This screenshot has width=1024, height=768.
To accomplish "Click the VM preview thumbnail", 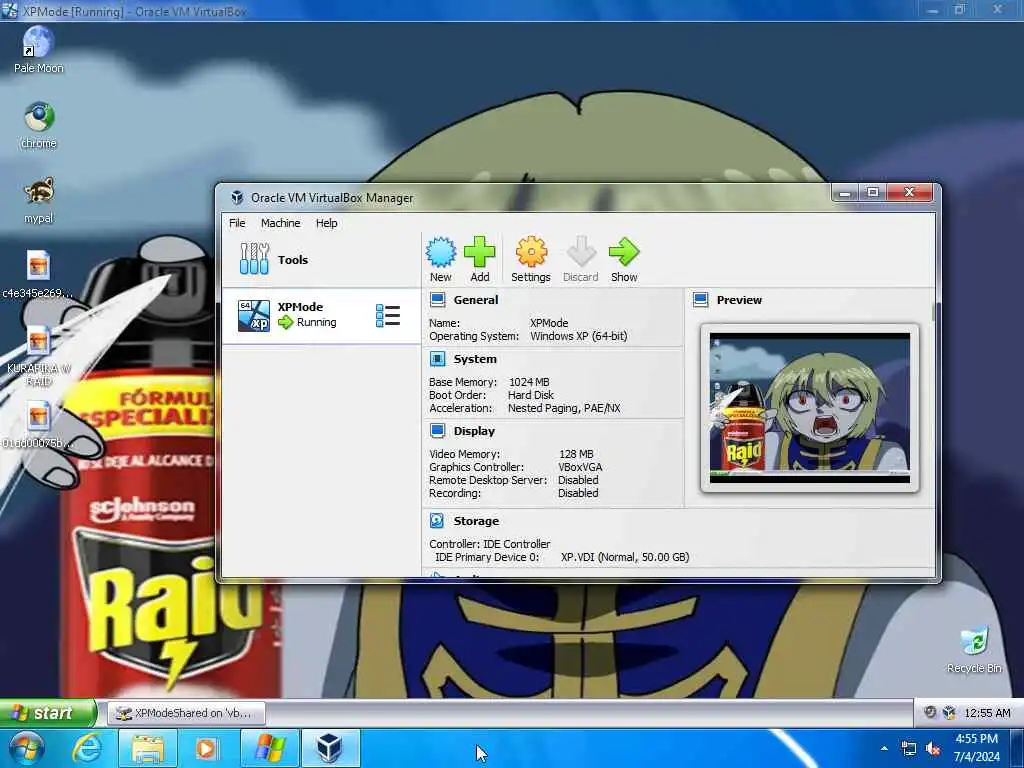I will point(809,408).
